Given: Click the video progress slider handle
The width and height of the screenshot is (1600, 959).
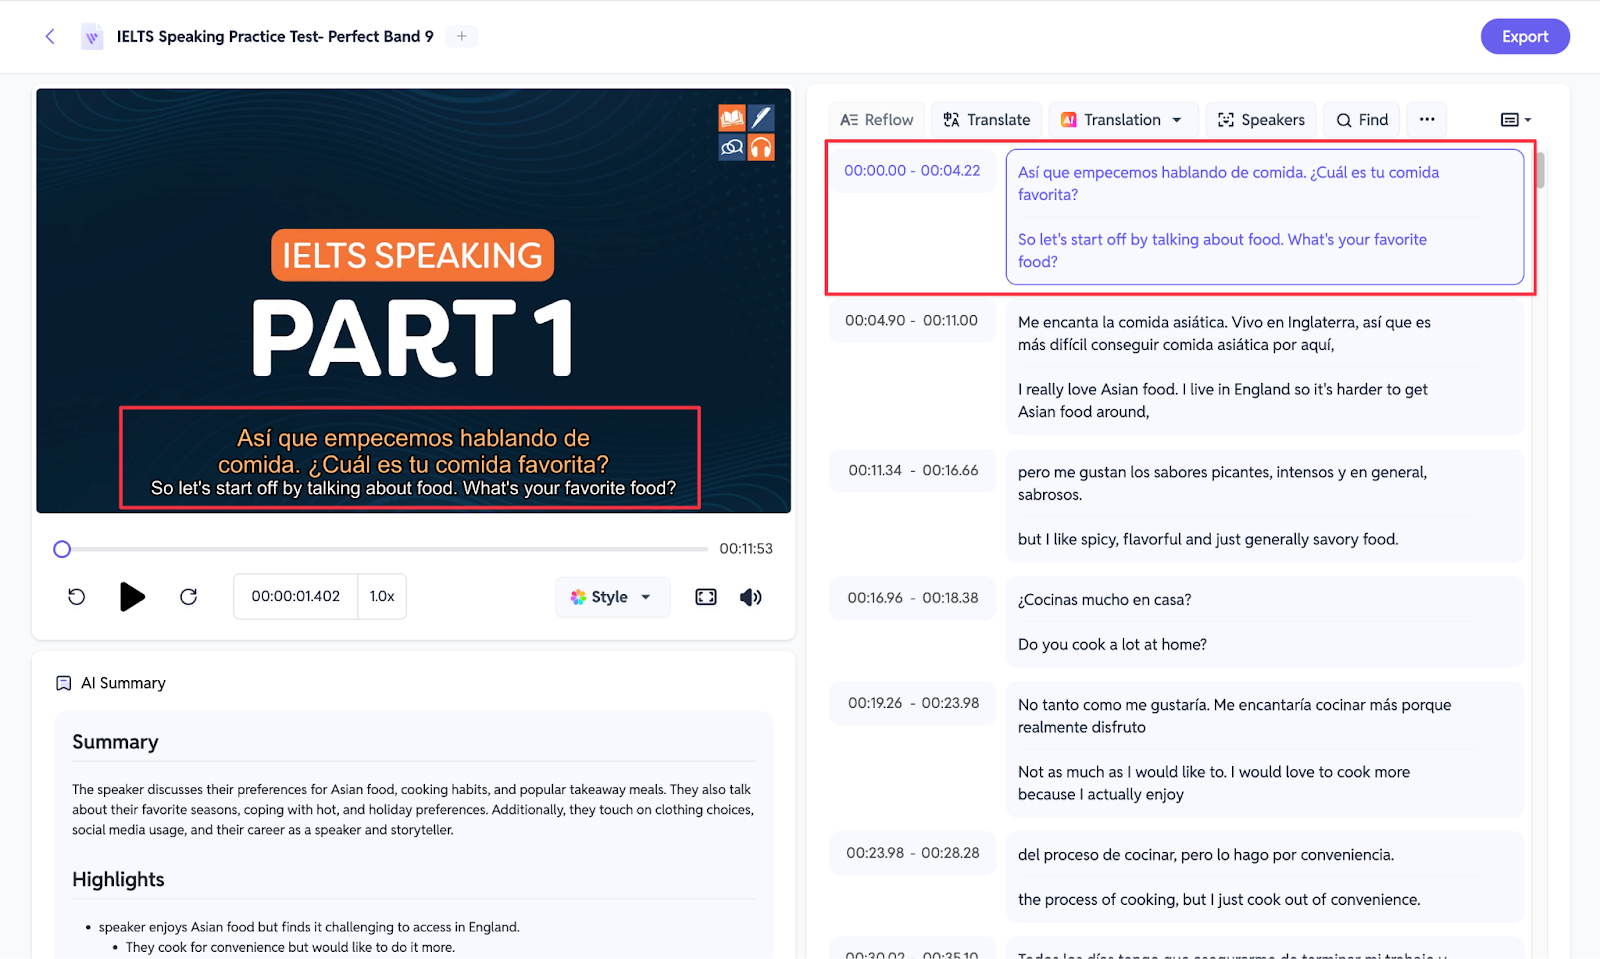Looking at the screenshot, I should pyautogui.click(x=62, y=549).
